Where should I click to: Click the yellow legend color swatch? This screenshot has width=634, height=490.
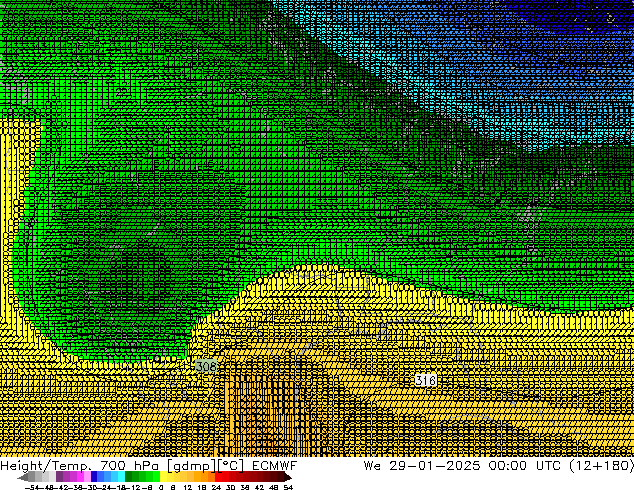pos(163,476)
